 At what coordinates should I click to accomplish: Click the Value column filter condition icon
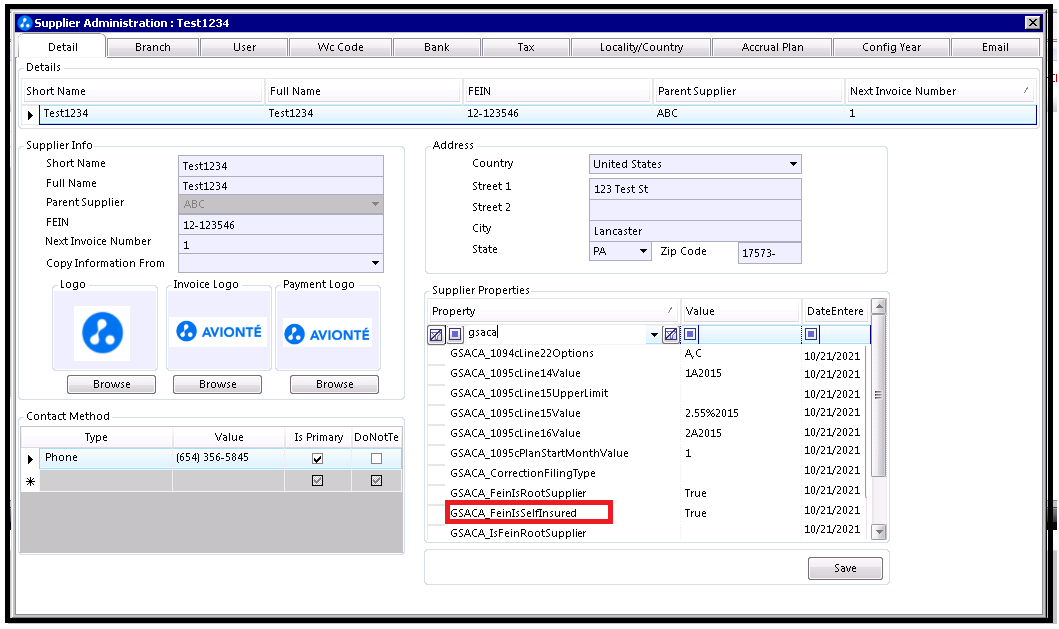click(x=690, y=334)
